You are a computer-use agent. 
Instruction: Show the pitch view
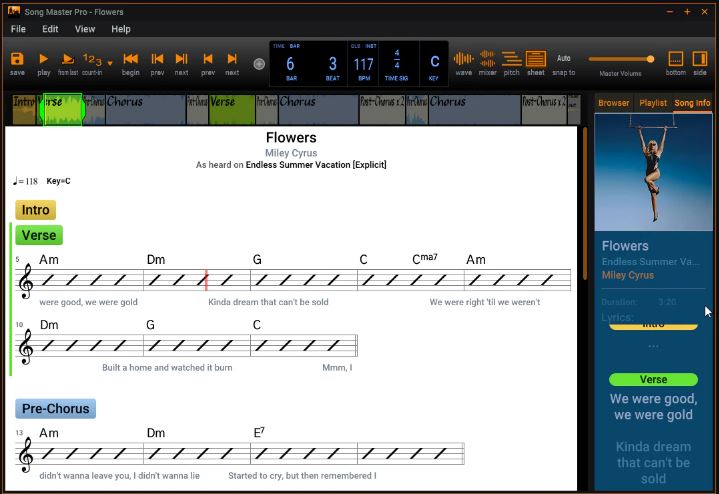tap(511, 62)
